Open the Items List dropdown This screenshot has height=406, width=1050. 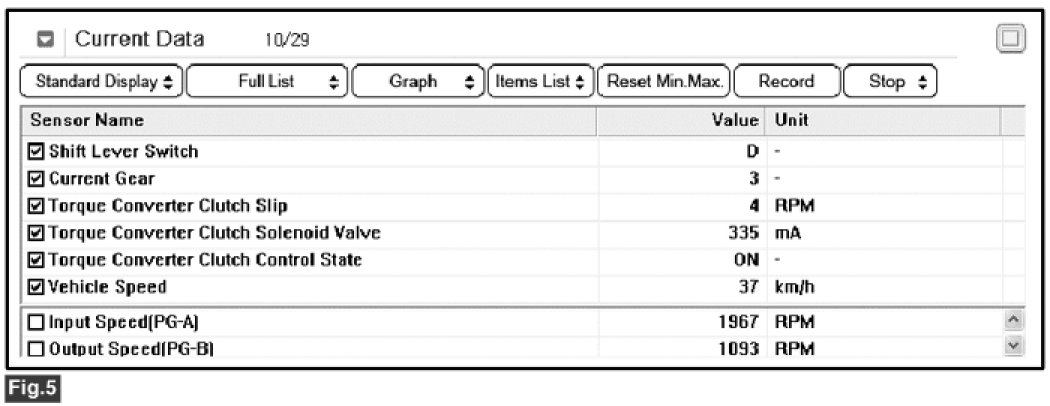[540, 82]
